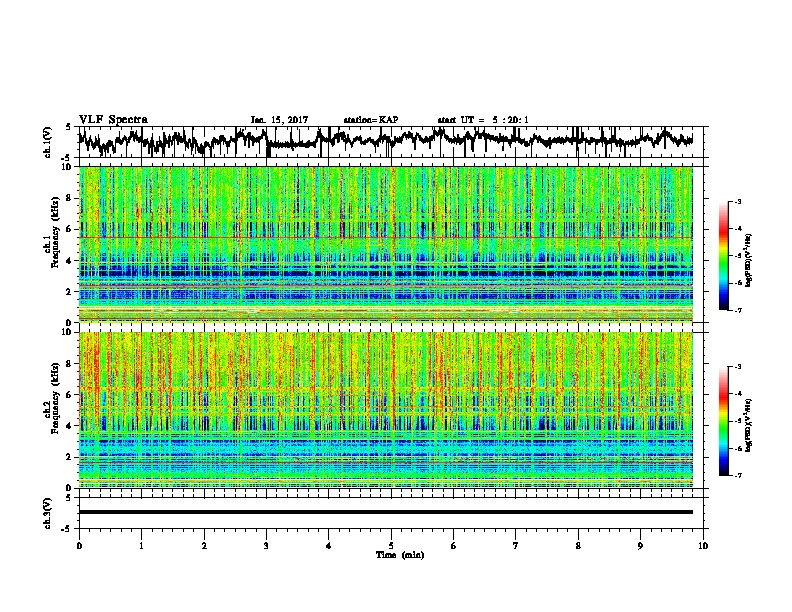The height and width of the screenshot is (612, 792).
Task: Select the date text "Jan. 15, 2017"
Action: (279, 120)
